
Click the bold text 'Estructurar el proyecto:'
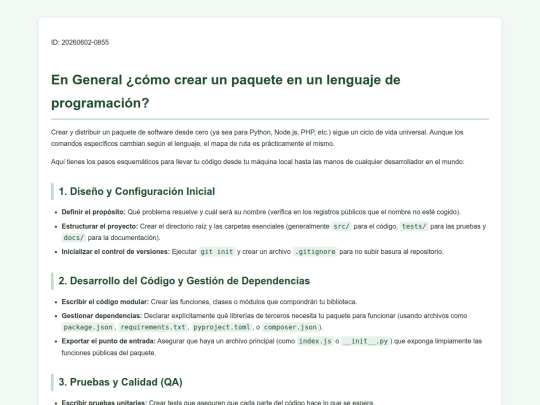click(x=100, y=227)
